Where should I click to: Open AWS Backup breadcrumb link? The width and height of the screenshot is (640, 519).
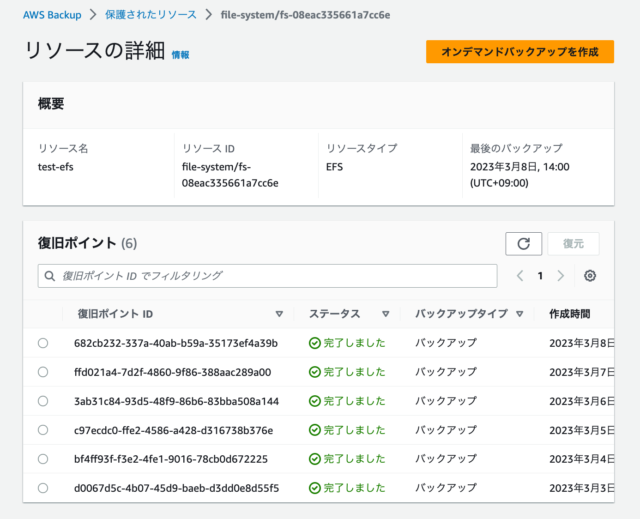pos(52,15)
